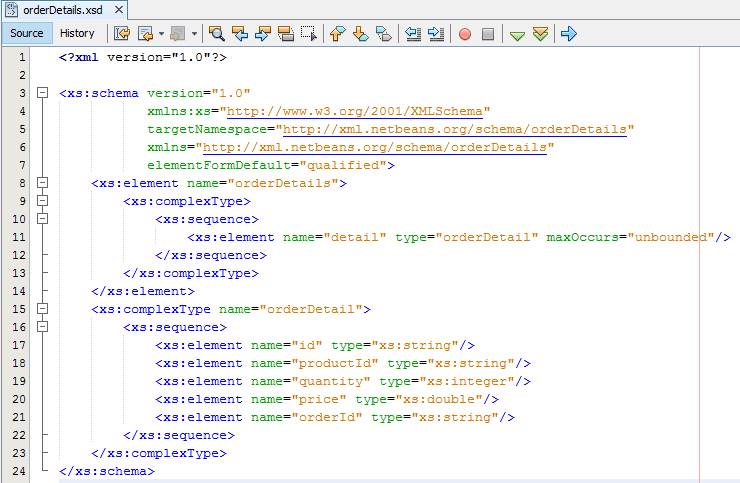Shift the line right
Image resolution: width=740 pixels, height=483 pixels.
(436, 34)
